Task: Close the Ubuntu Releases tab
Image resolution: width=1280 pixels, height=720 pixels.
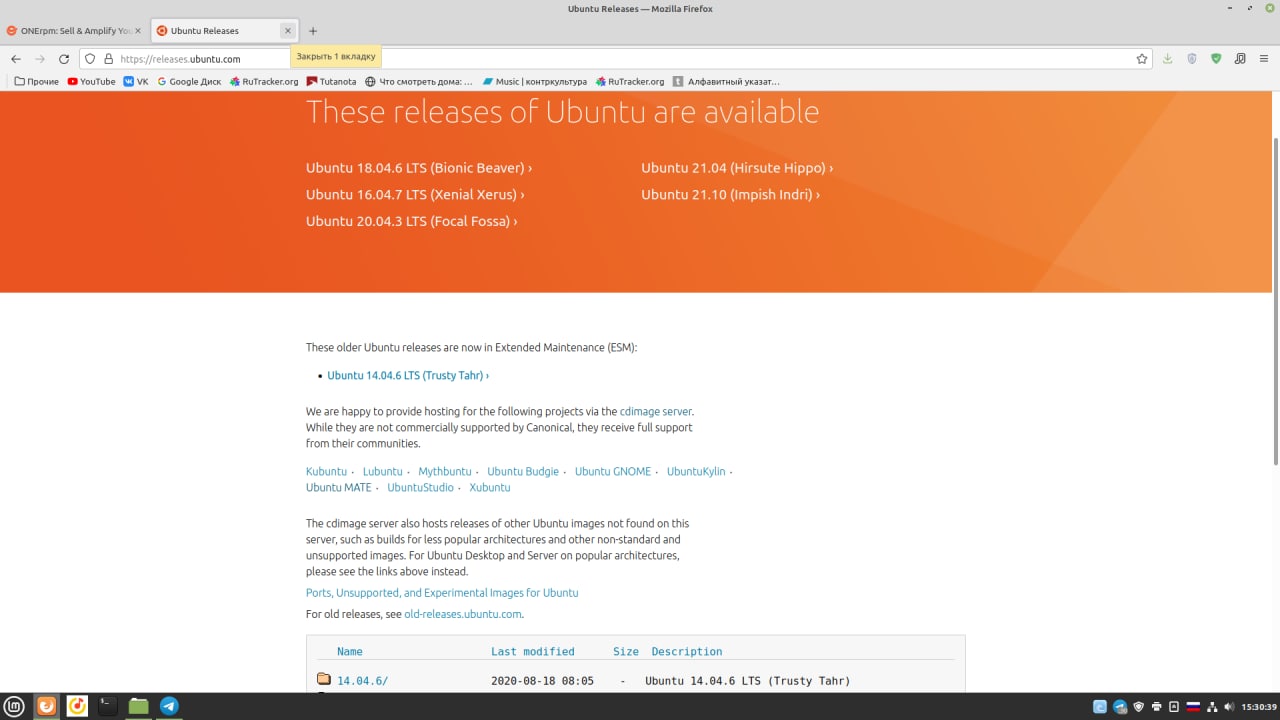Action: tap(288, 31)
